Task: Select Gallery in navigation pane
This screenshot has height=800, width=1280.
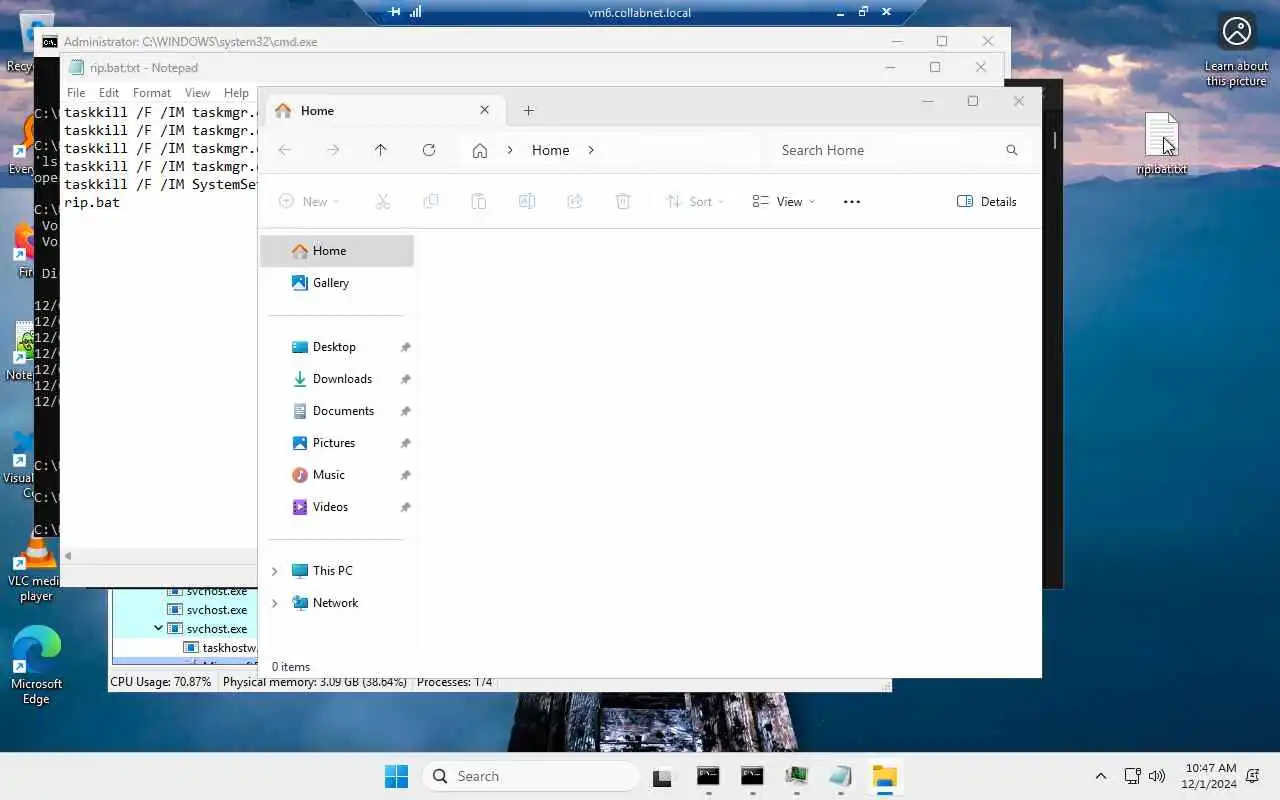Action: tap(337, 283)
